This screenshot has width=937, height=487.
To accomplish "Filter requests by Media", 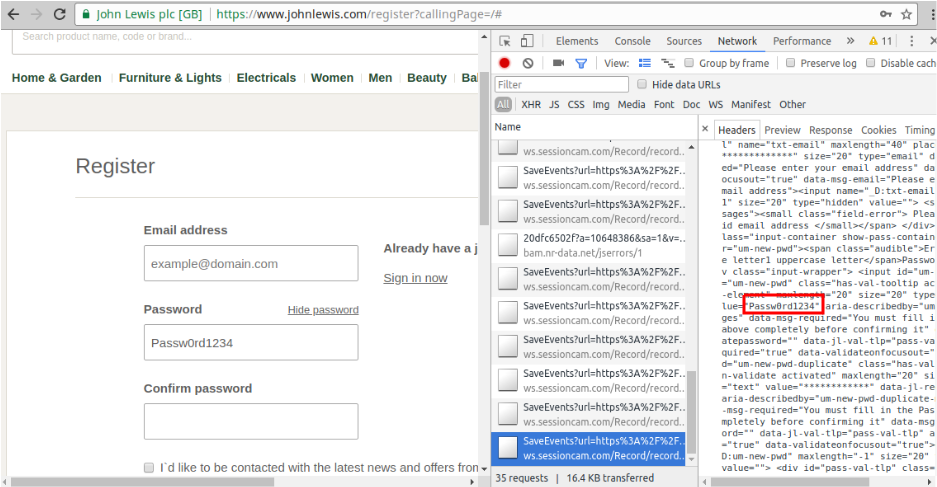I will click(x=632, y=105).
